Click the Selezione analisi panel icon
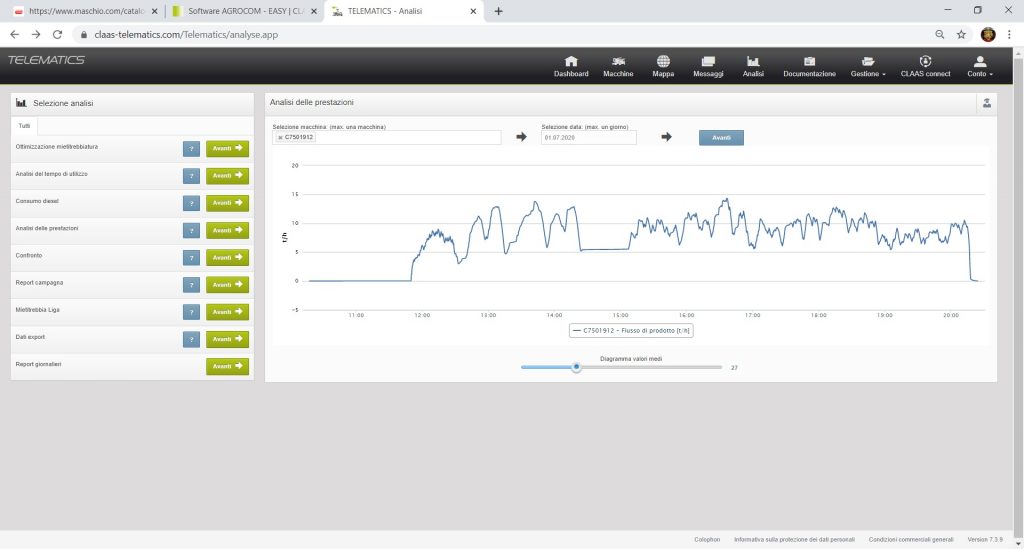1024x549 pixels. [x=21, y=103]
